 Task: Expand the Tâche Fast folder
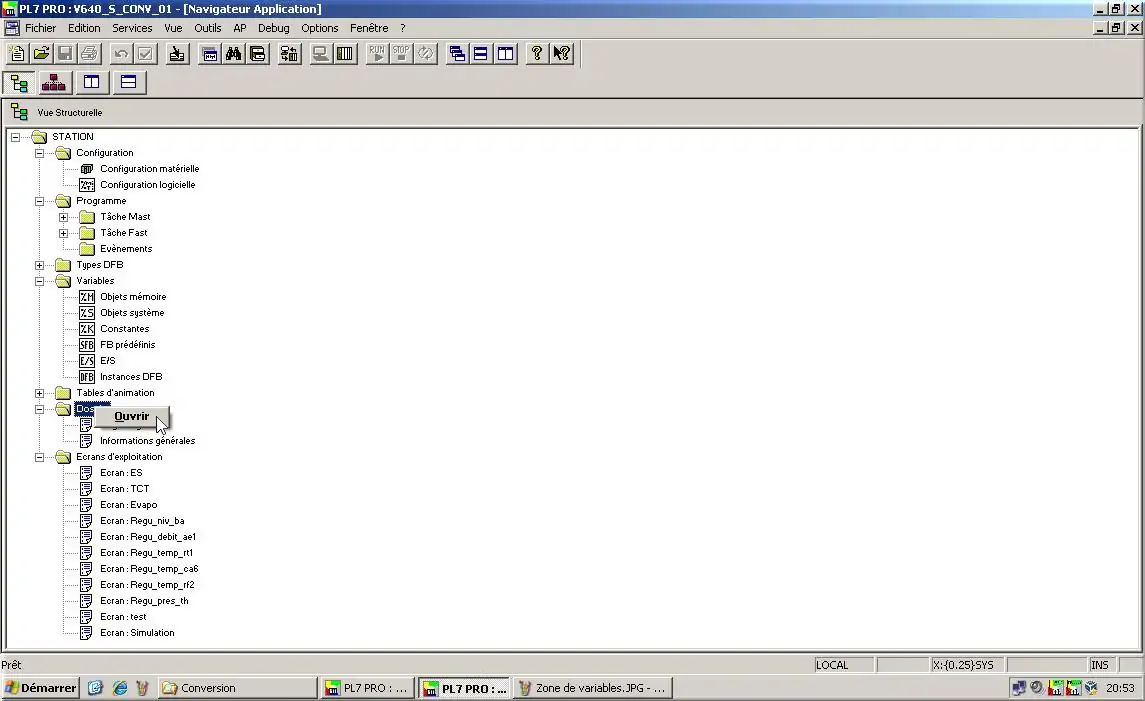64,234
